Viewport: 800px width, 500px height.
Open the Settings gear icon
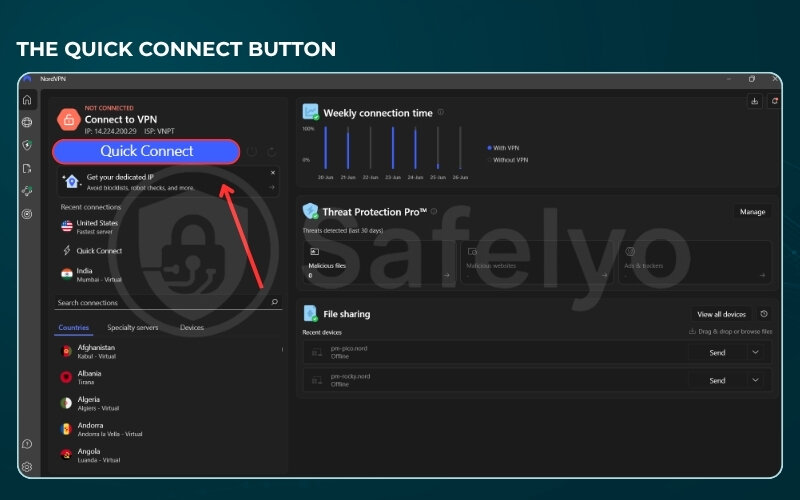pos(27,466)
